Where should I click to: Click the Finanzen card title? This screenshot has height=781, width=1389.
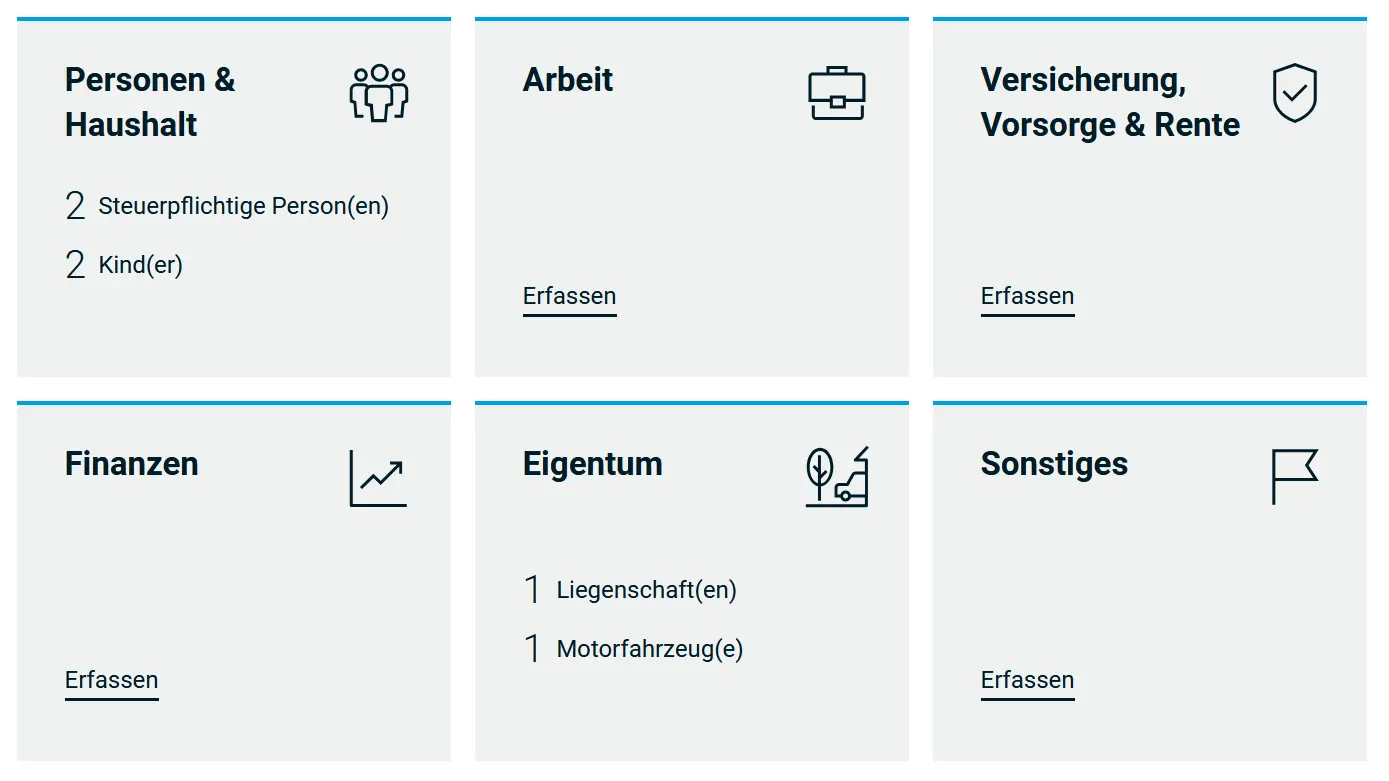131,464
